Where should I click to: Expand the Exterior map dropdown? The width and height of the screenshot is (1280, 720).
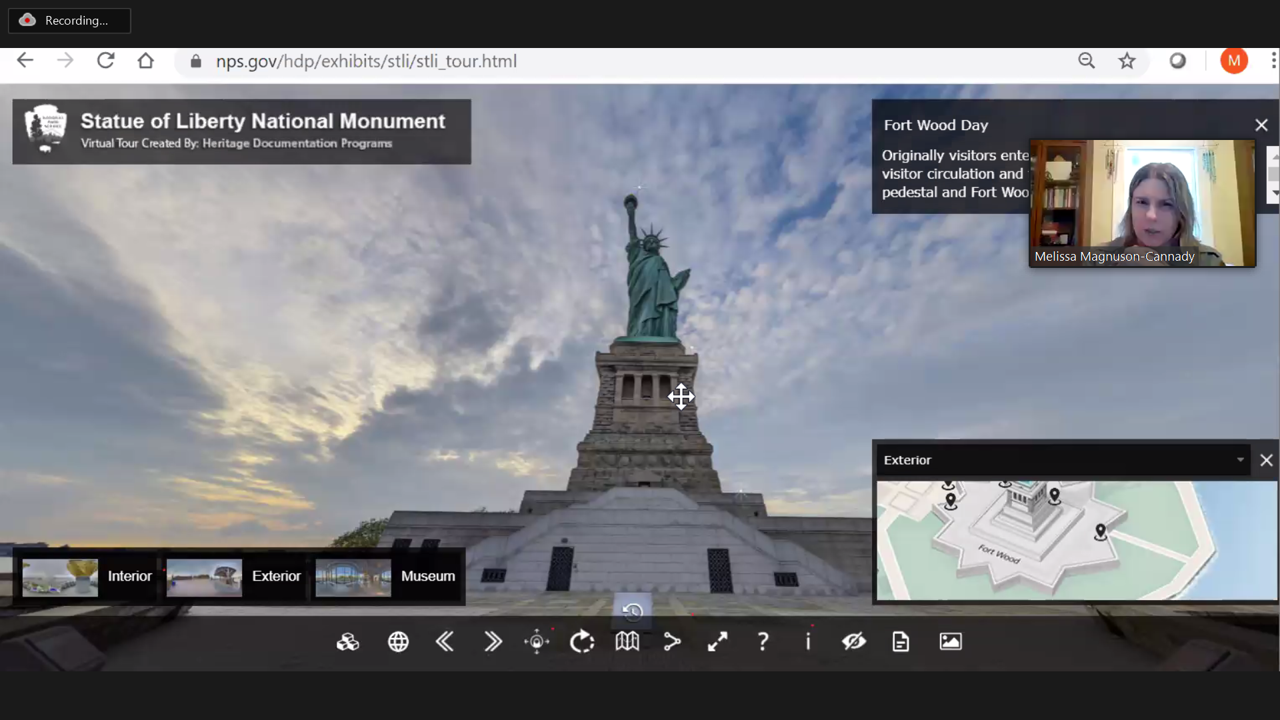[1240, 460]
